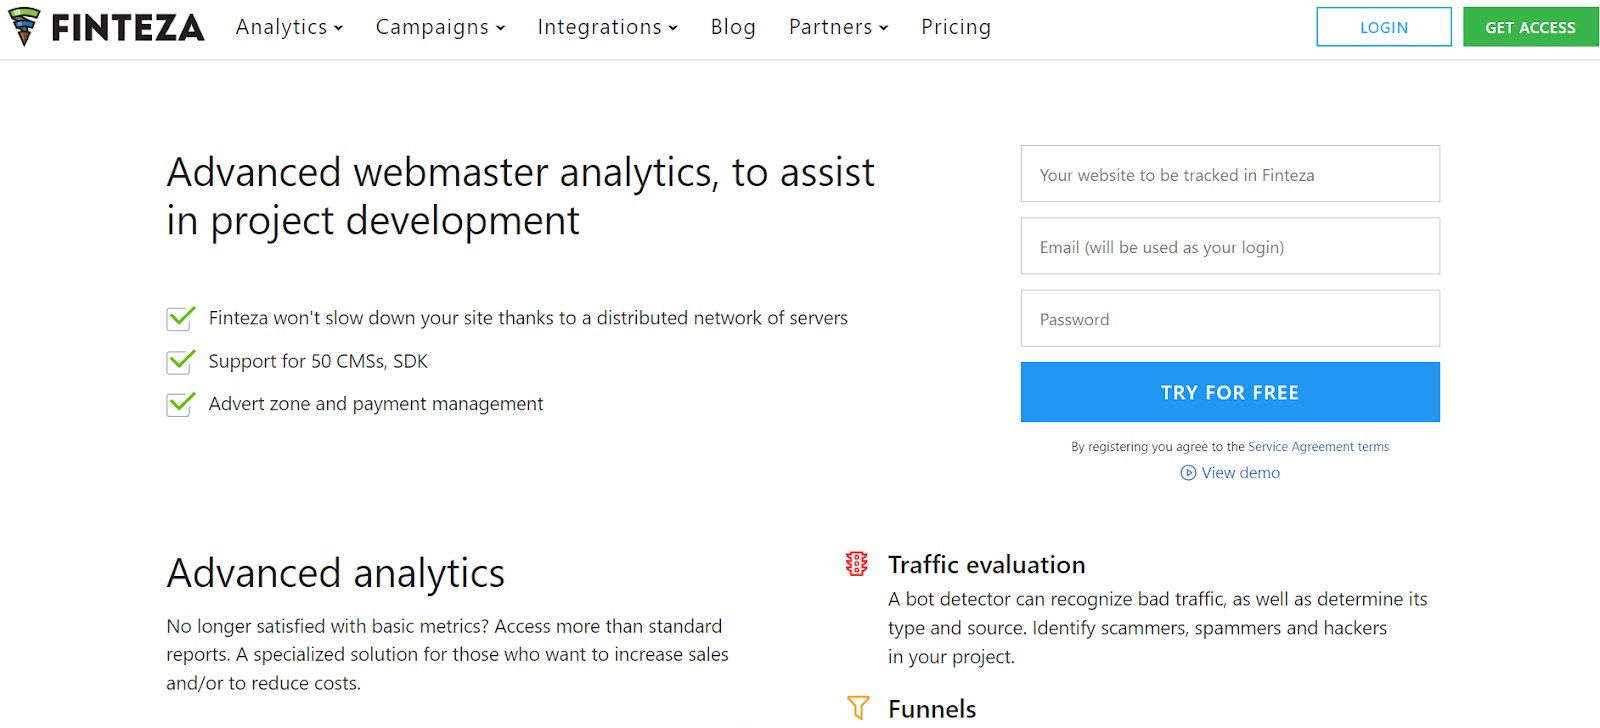Go to the Blog page
Image resolution: width=1600 pixels, height=728 pixels.
coord(733,27)
